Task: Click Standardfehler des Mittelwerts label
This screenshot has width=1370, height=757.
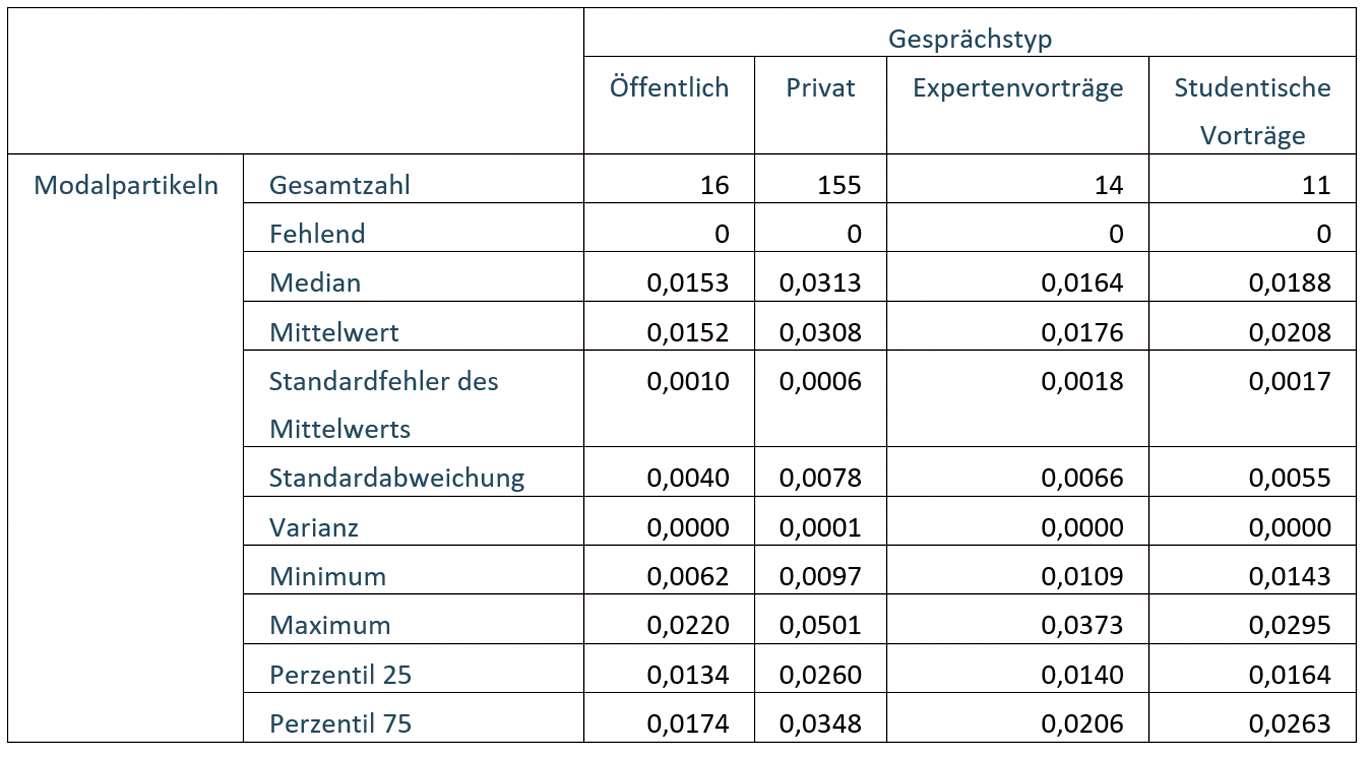Action: (383, 405)
